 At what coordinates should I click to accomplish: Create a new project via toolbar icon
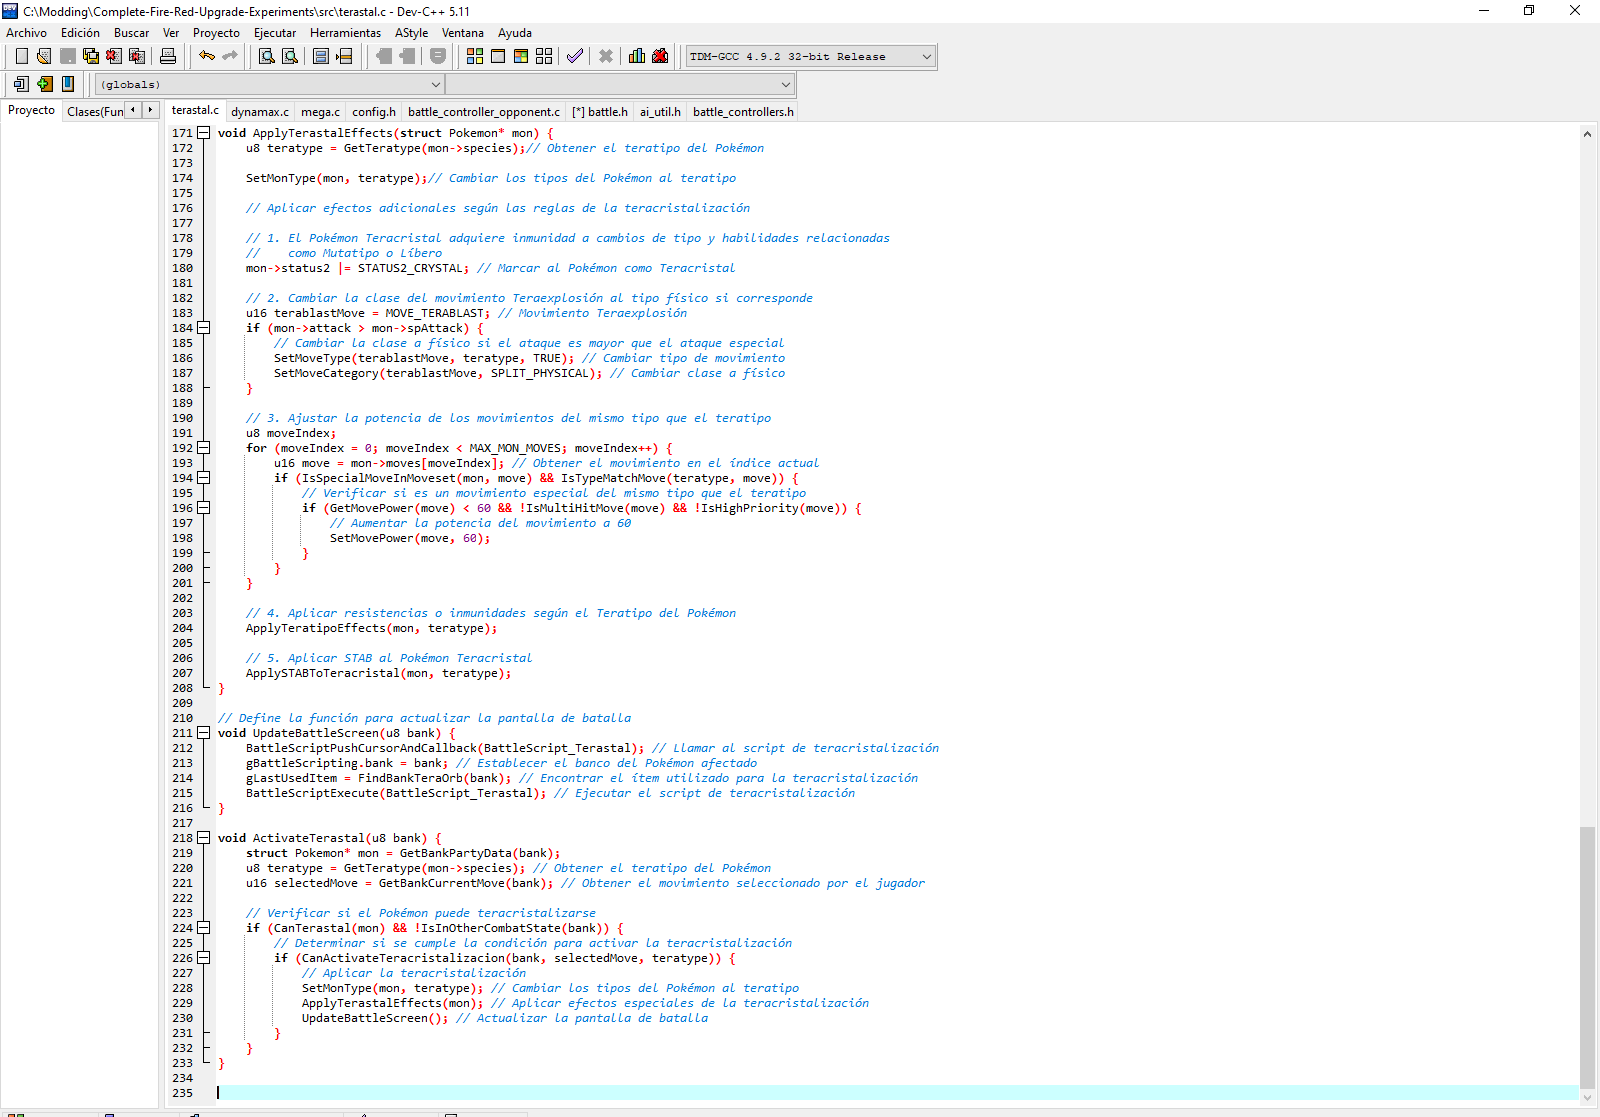pos(21,84)
